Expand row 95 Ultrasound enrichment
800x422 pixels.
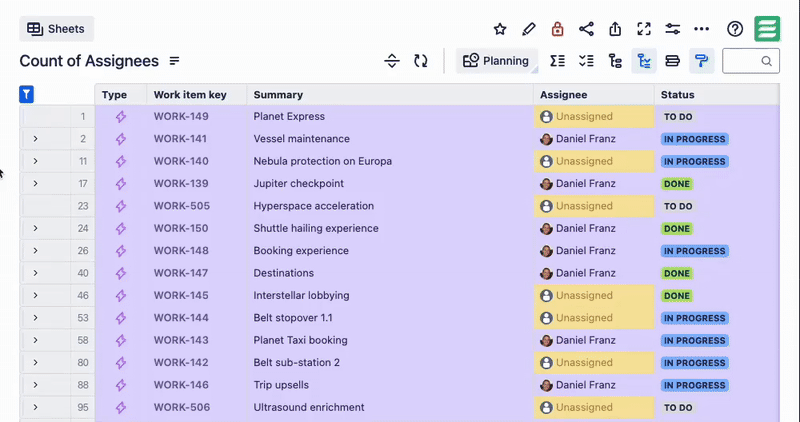click(x=35, y=407)
